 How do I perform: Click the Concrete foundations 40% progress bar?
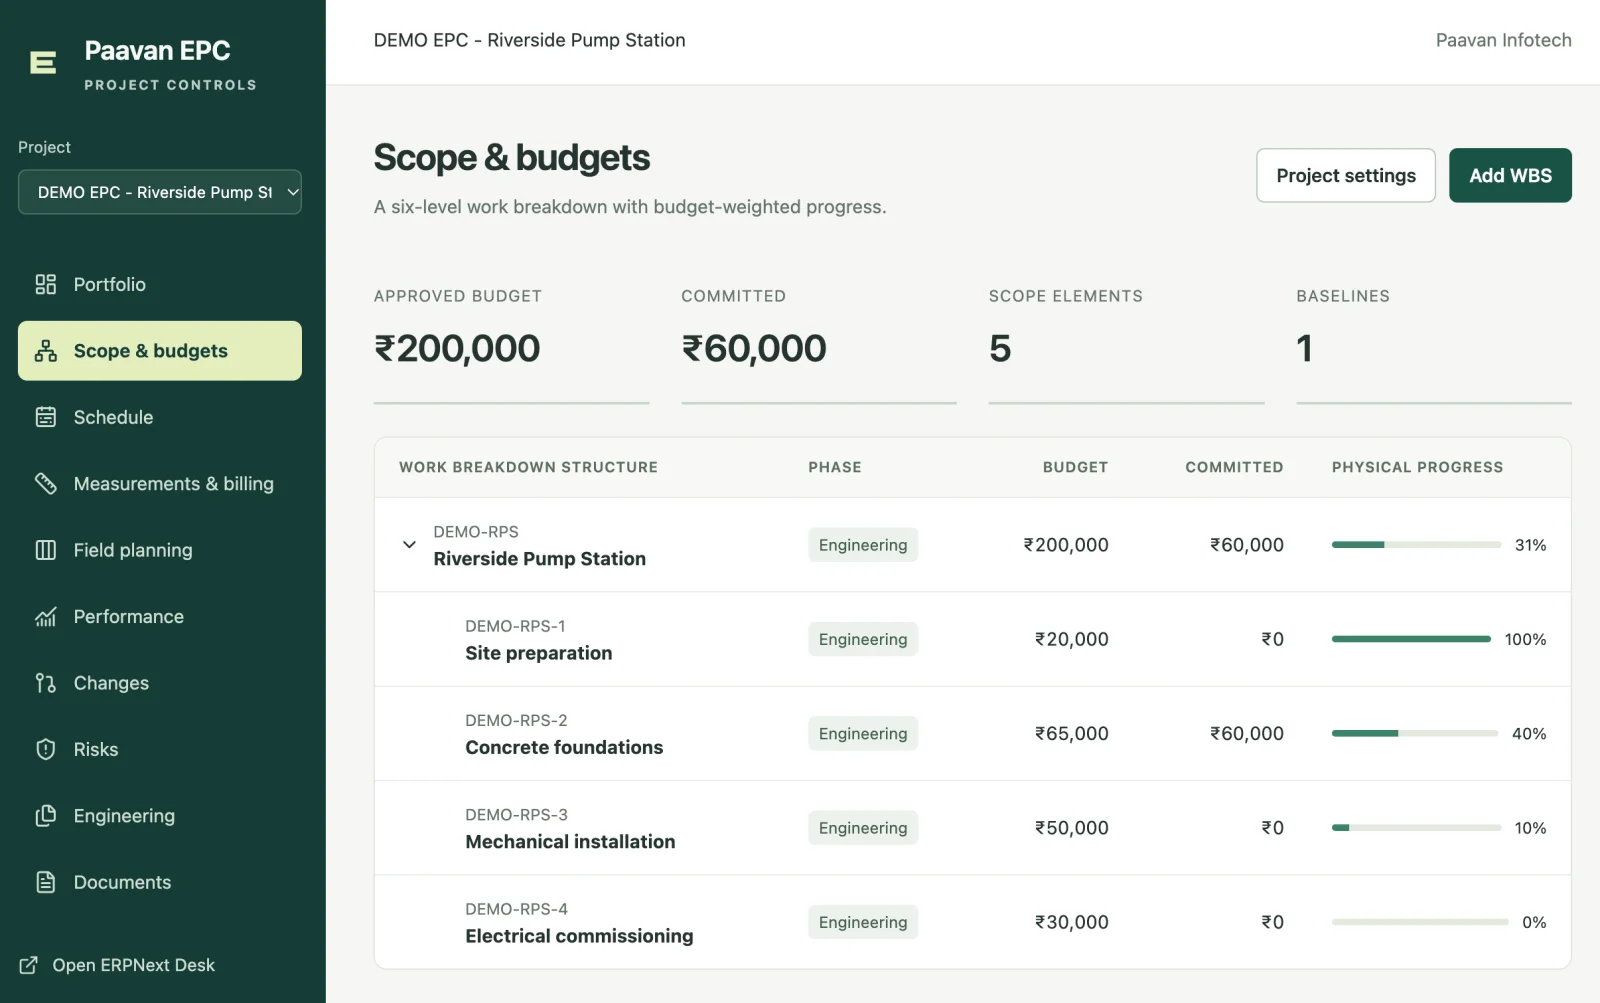(1415, 733)
